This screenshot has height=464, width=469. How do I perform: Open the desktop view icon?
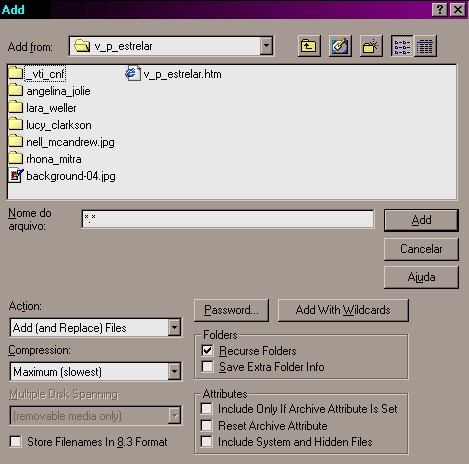coord(340,46)
